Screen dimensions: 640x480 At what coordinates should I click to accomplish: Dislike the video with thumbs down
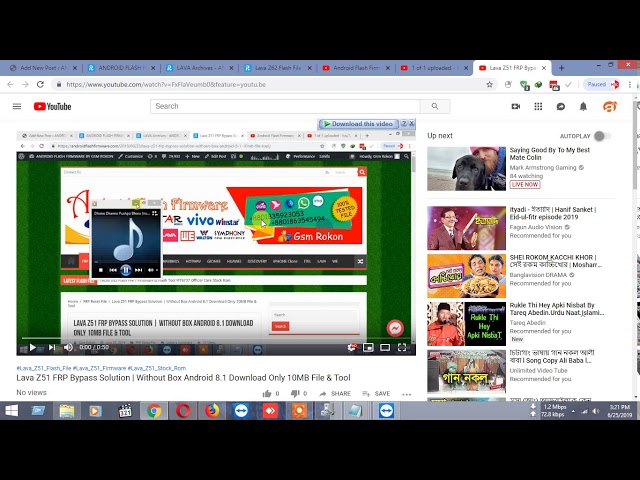295,393
